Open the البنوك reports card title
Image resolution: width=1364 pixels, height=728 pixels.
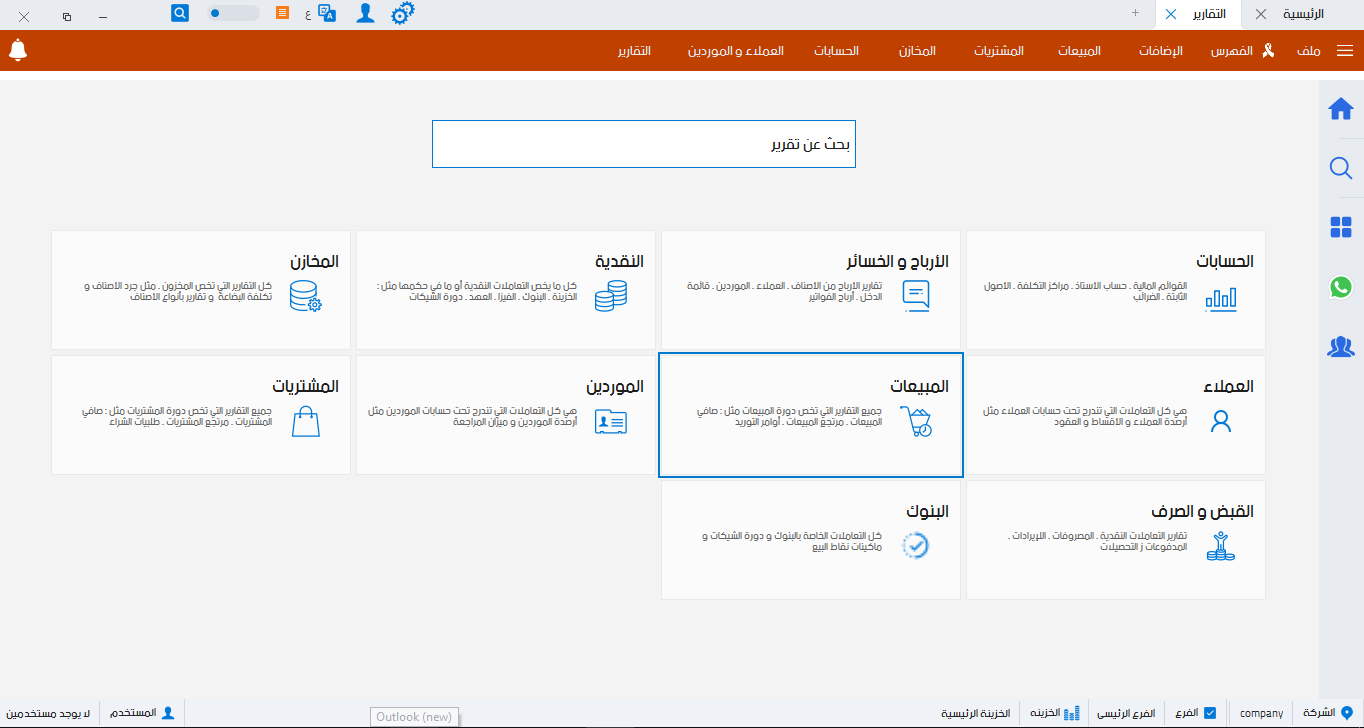tap(927, 512)
